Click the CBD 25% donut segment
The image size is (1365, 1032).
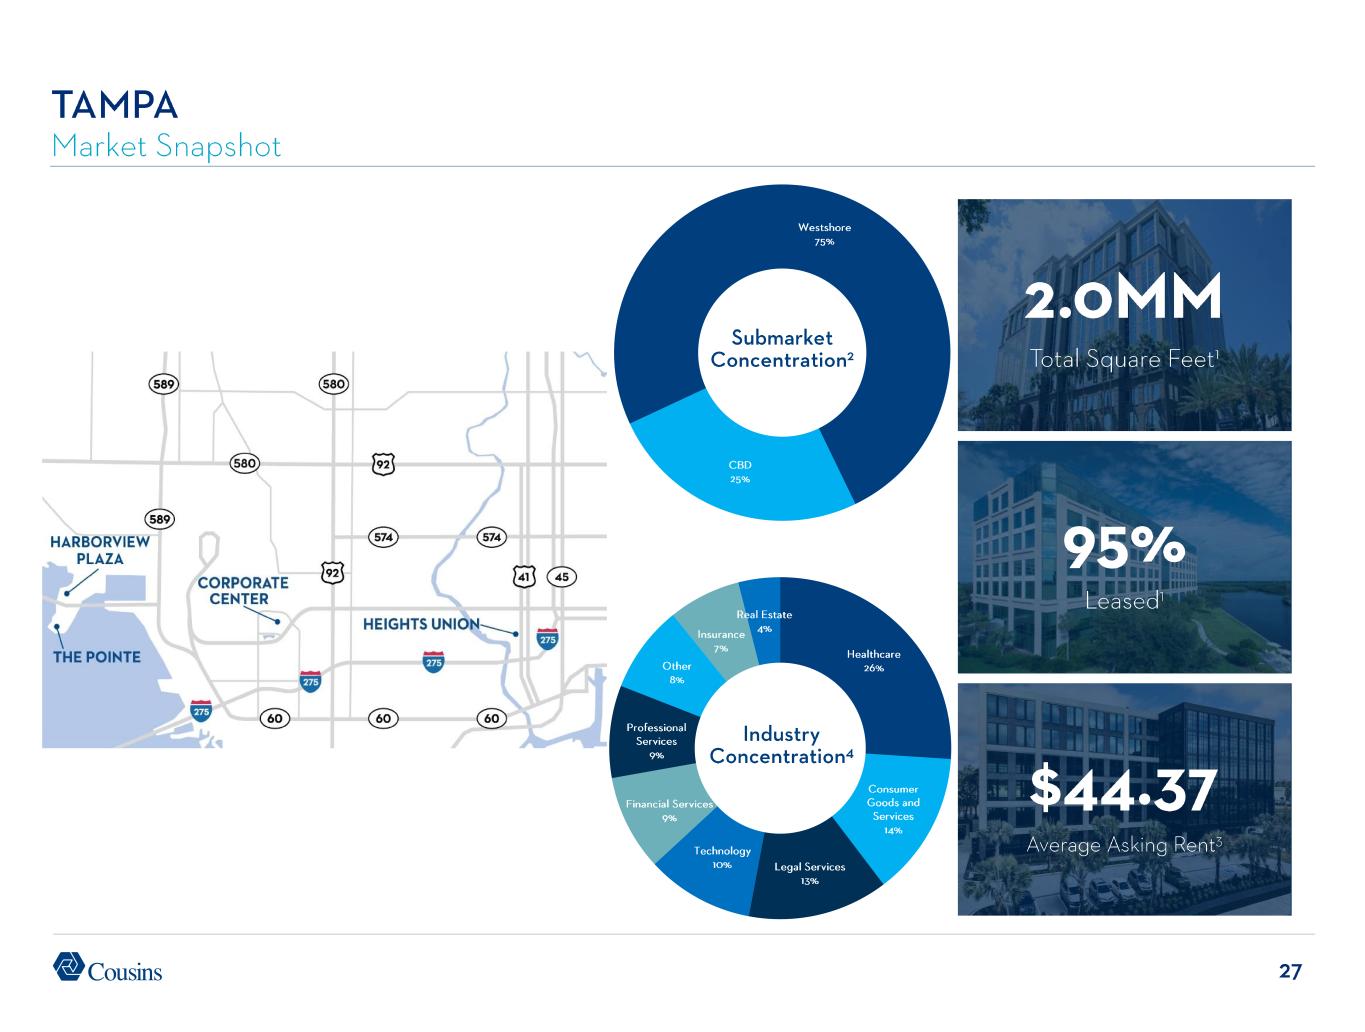[x=740, y=472]
